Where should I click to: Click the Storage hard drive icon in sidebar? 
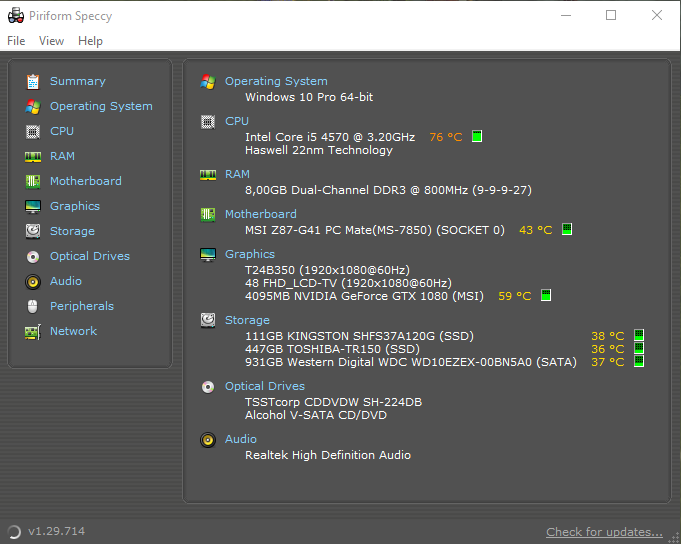pyautogui.click(x=33, y=231)
